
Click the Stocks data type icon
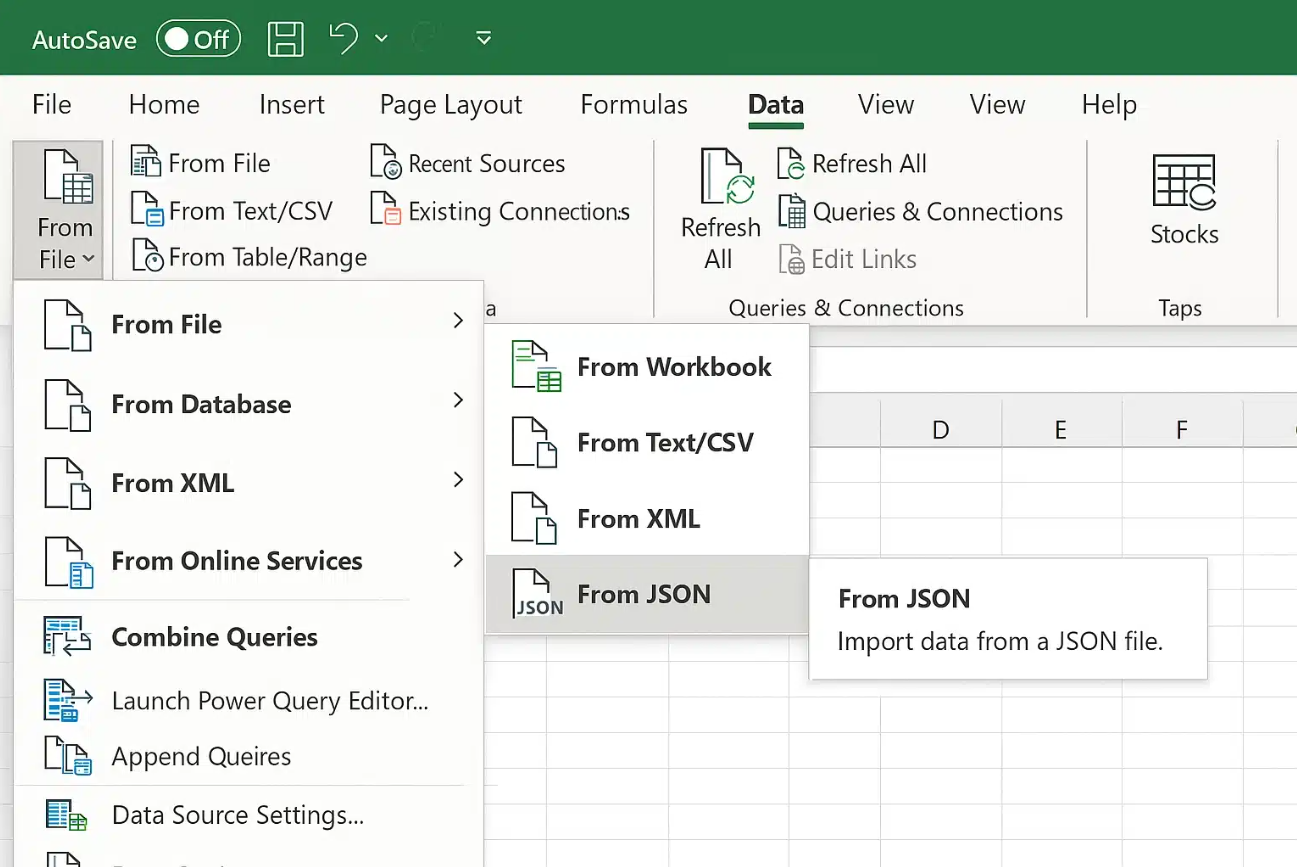click(x=1184, y=182)
